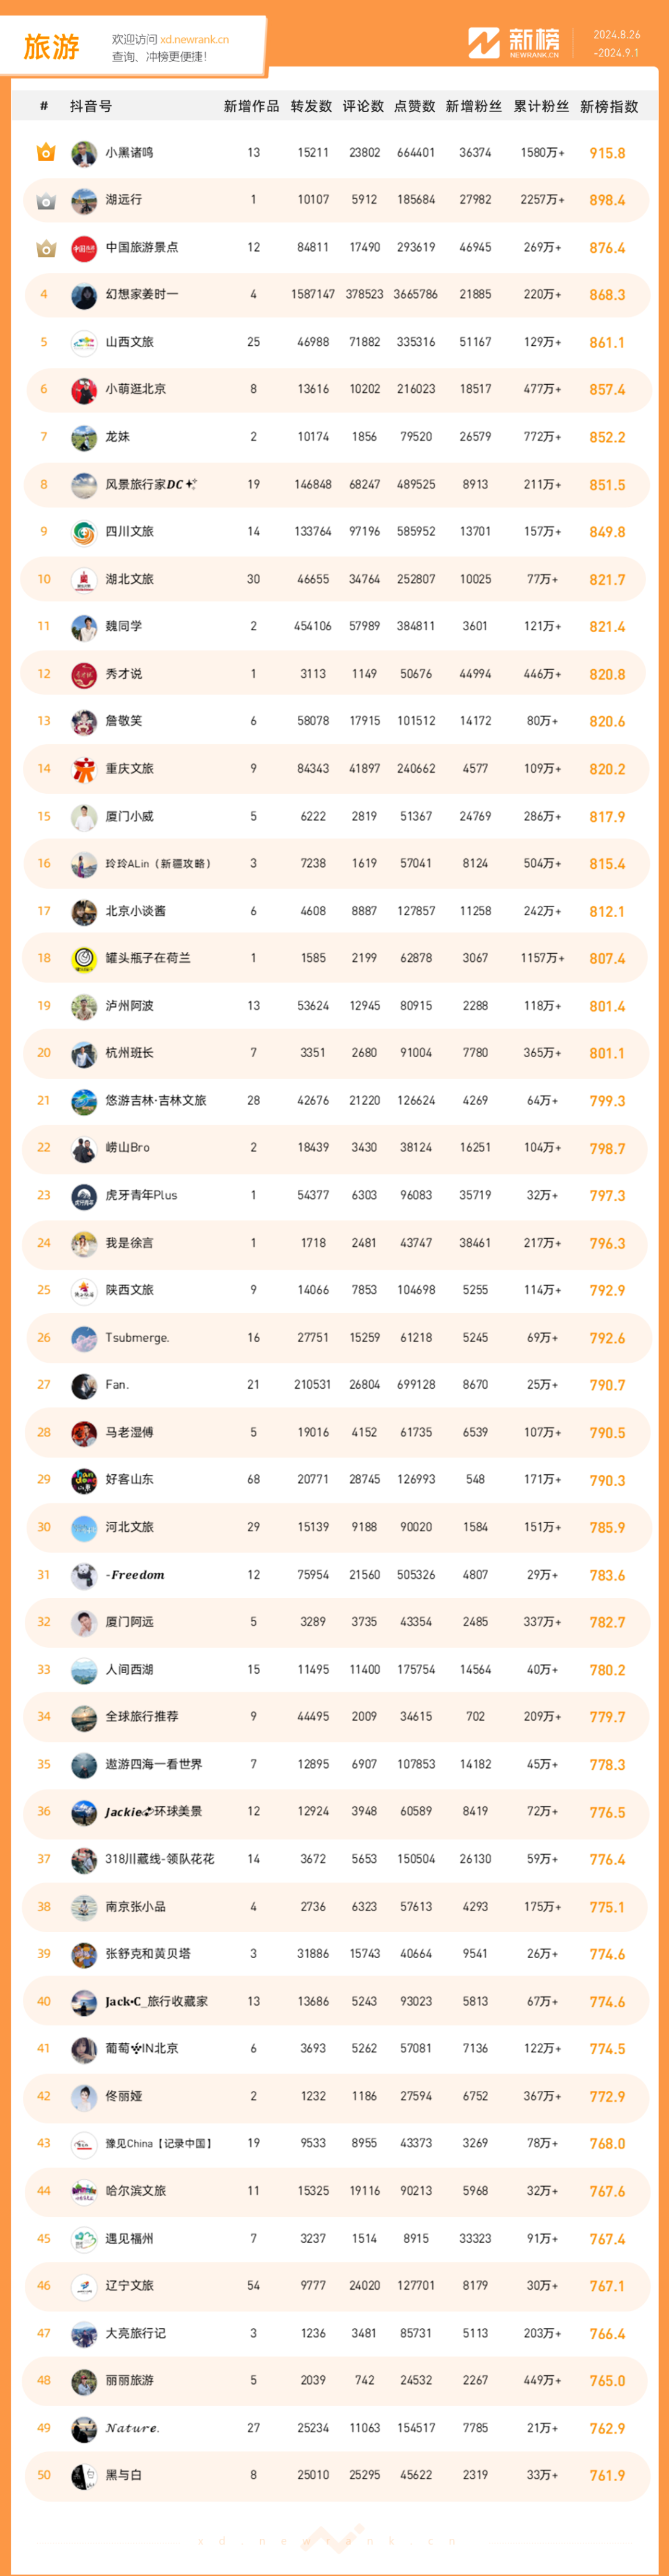This screenshot has height=2576, width=669.
Task: Click the 点赞数 column header
Action: tap(414, 106)
